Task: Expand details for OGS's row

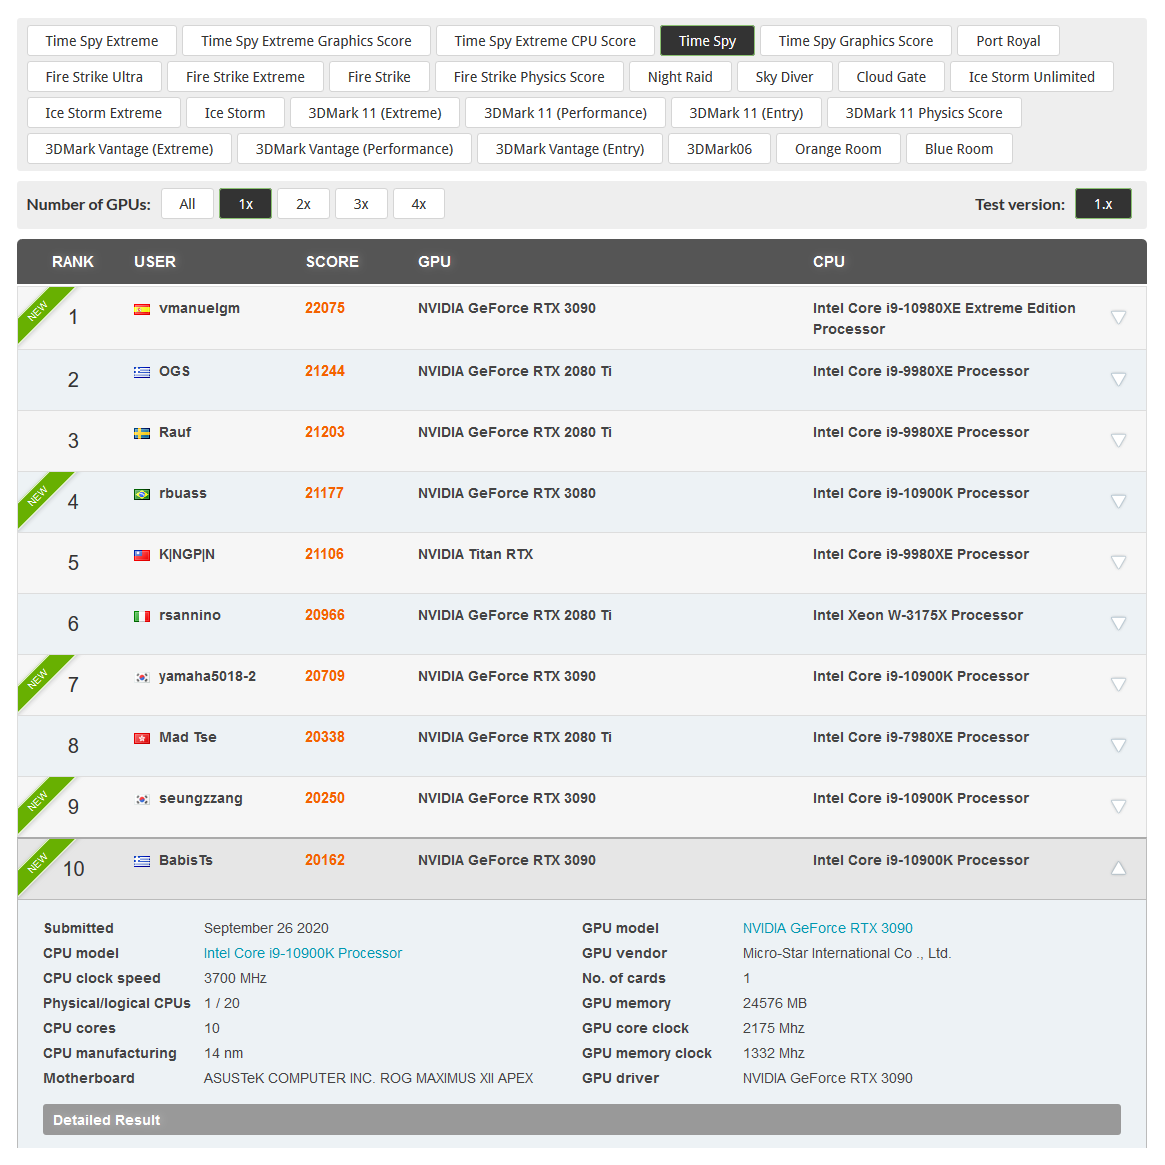Action: pos(1118,379)
